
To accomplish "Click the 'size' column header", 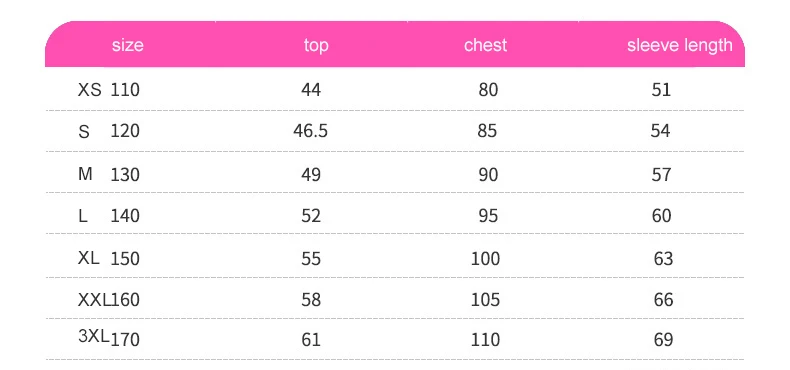I will 127,45.
